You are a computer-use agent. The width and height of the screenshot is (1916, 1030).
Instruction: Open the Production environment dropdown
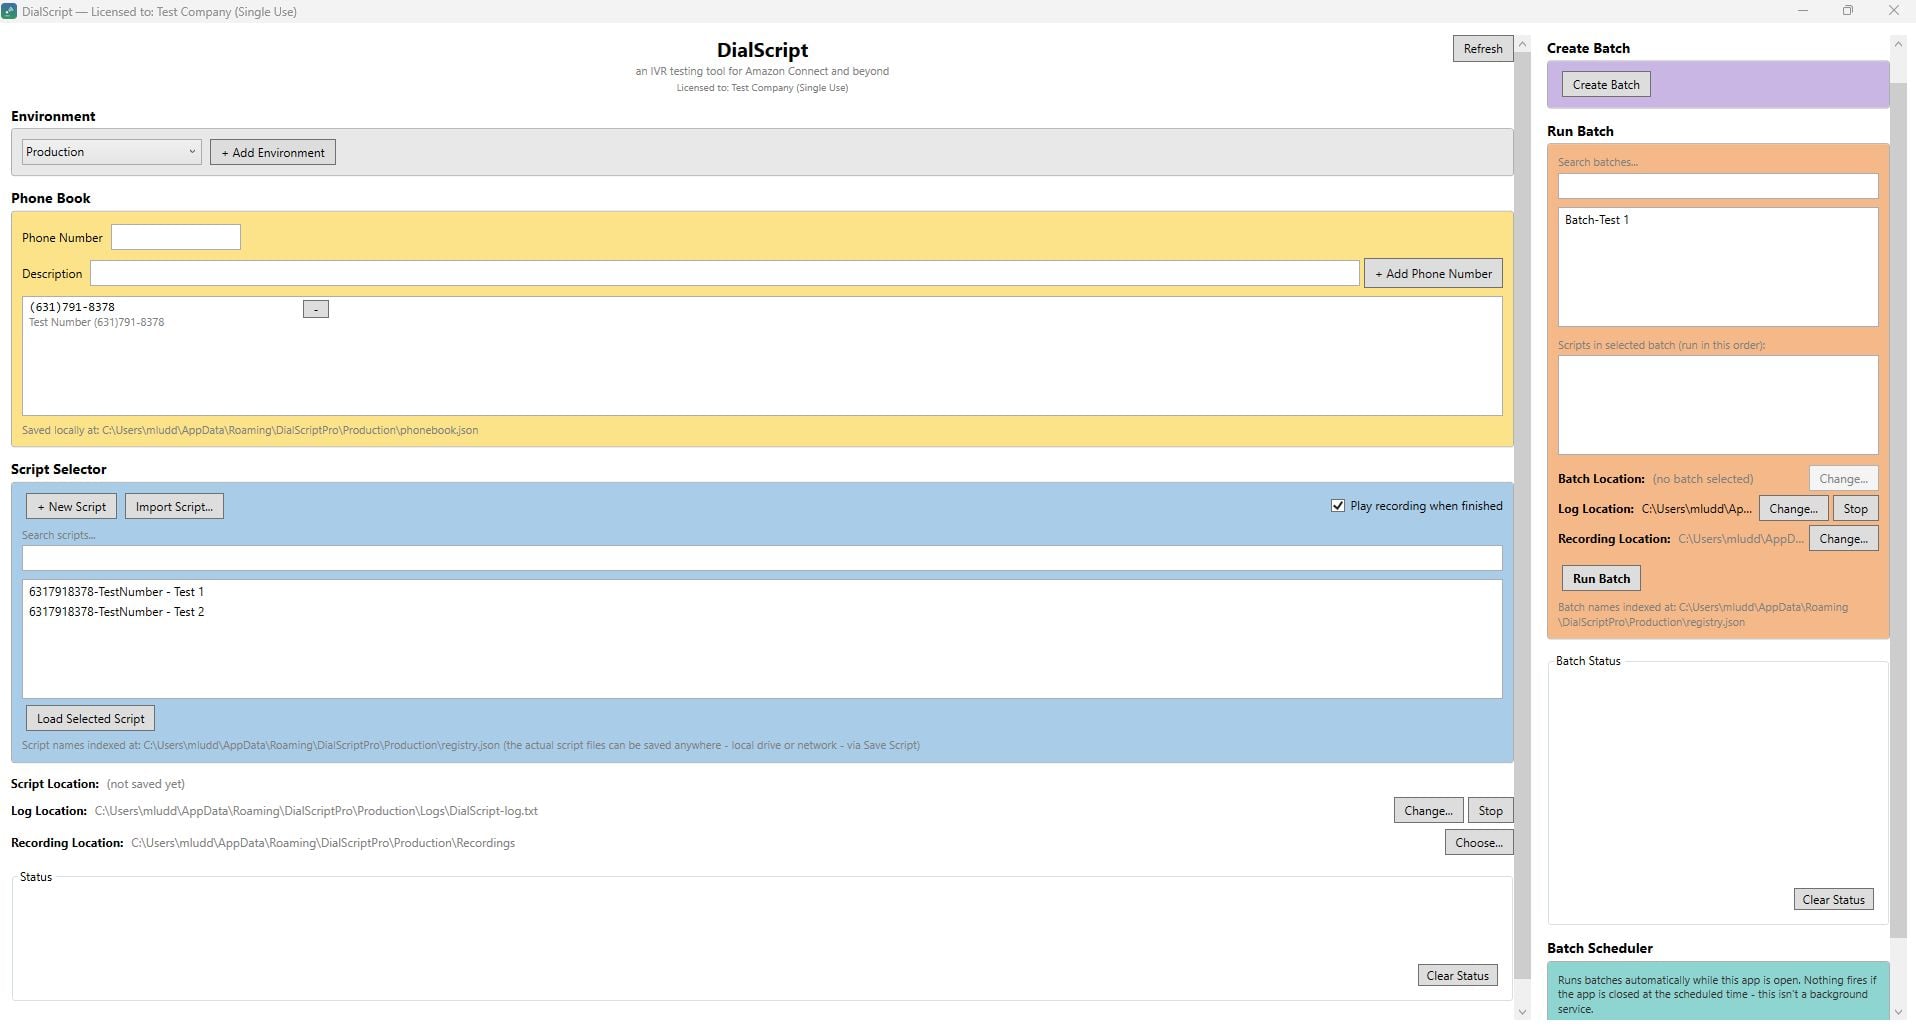tap(111, 152)
